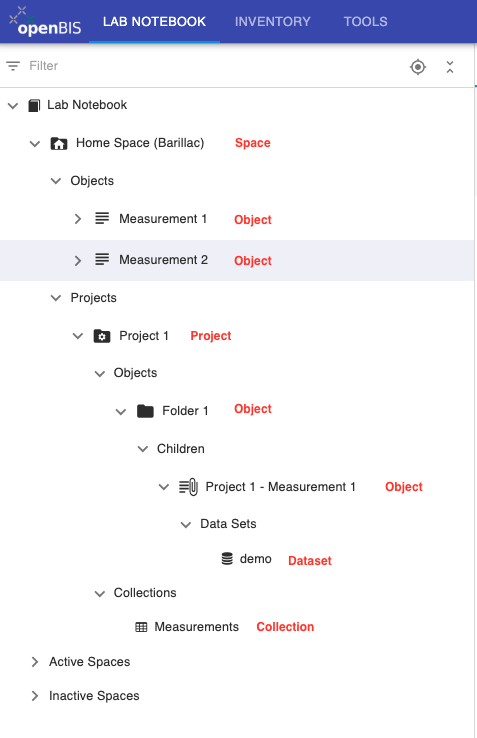Click the Project 1 - Measurement 1 paperclip icon
Viewport: 477px width, 738px height.
[x=188, y=487]
